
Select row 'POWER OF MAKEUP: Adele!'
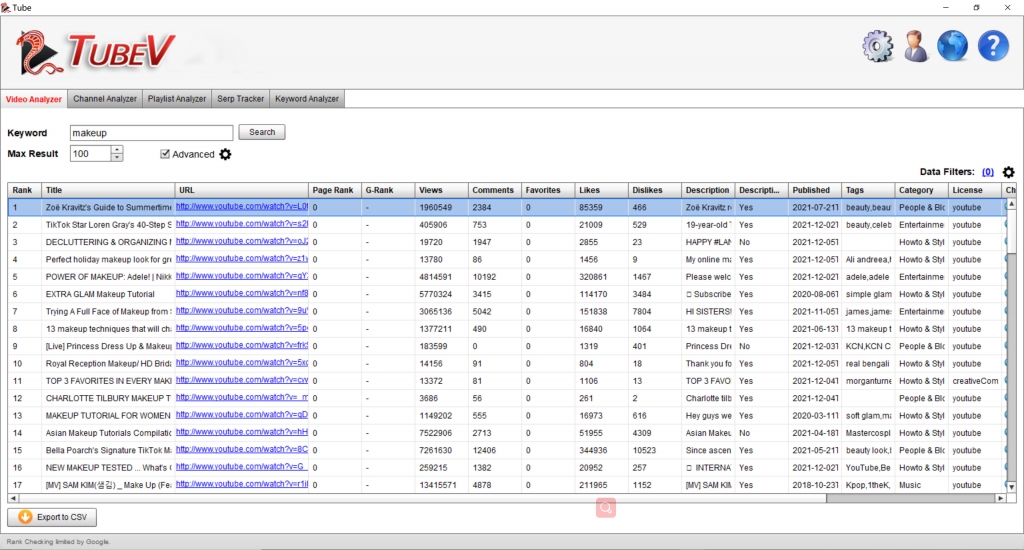coord(506,277)
